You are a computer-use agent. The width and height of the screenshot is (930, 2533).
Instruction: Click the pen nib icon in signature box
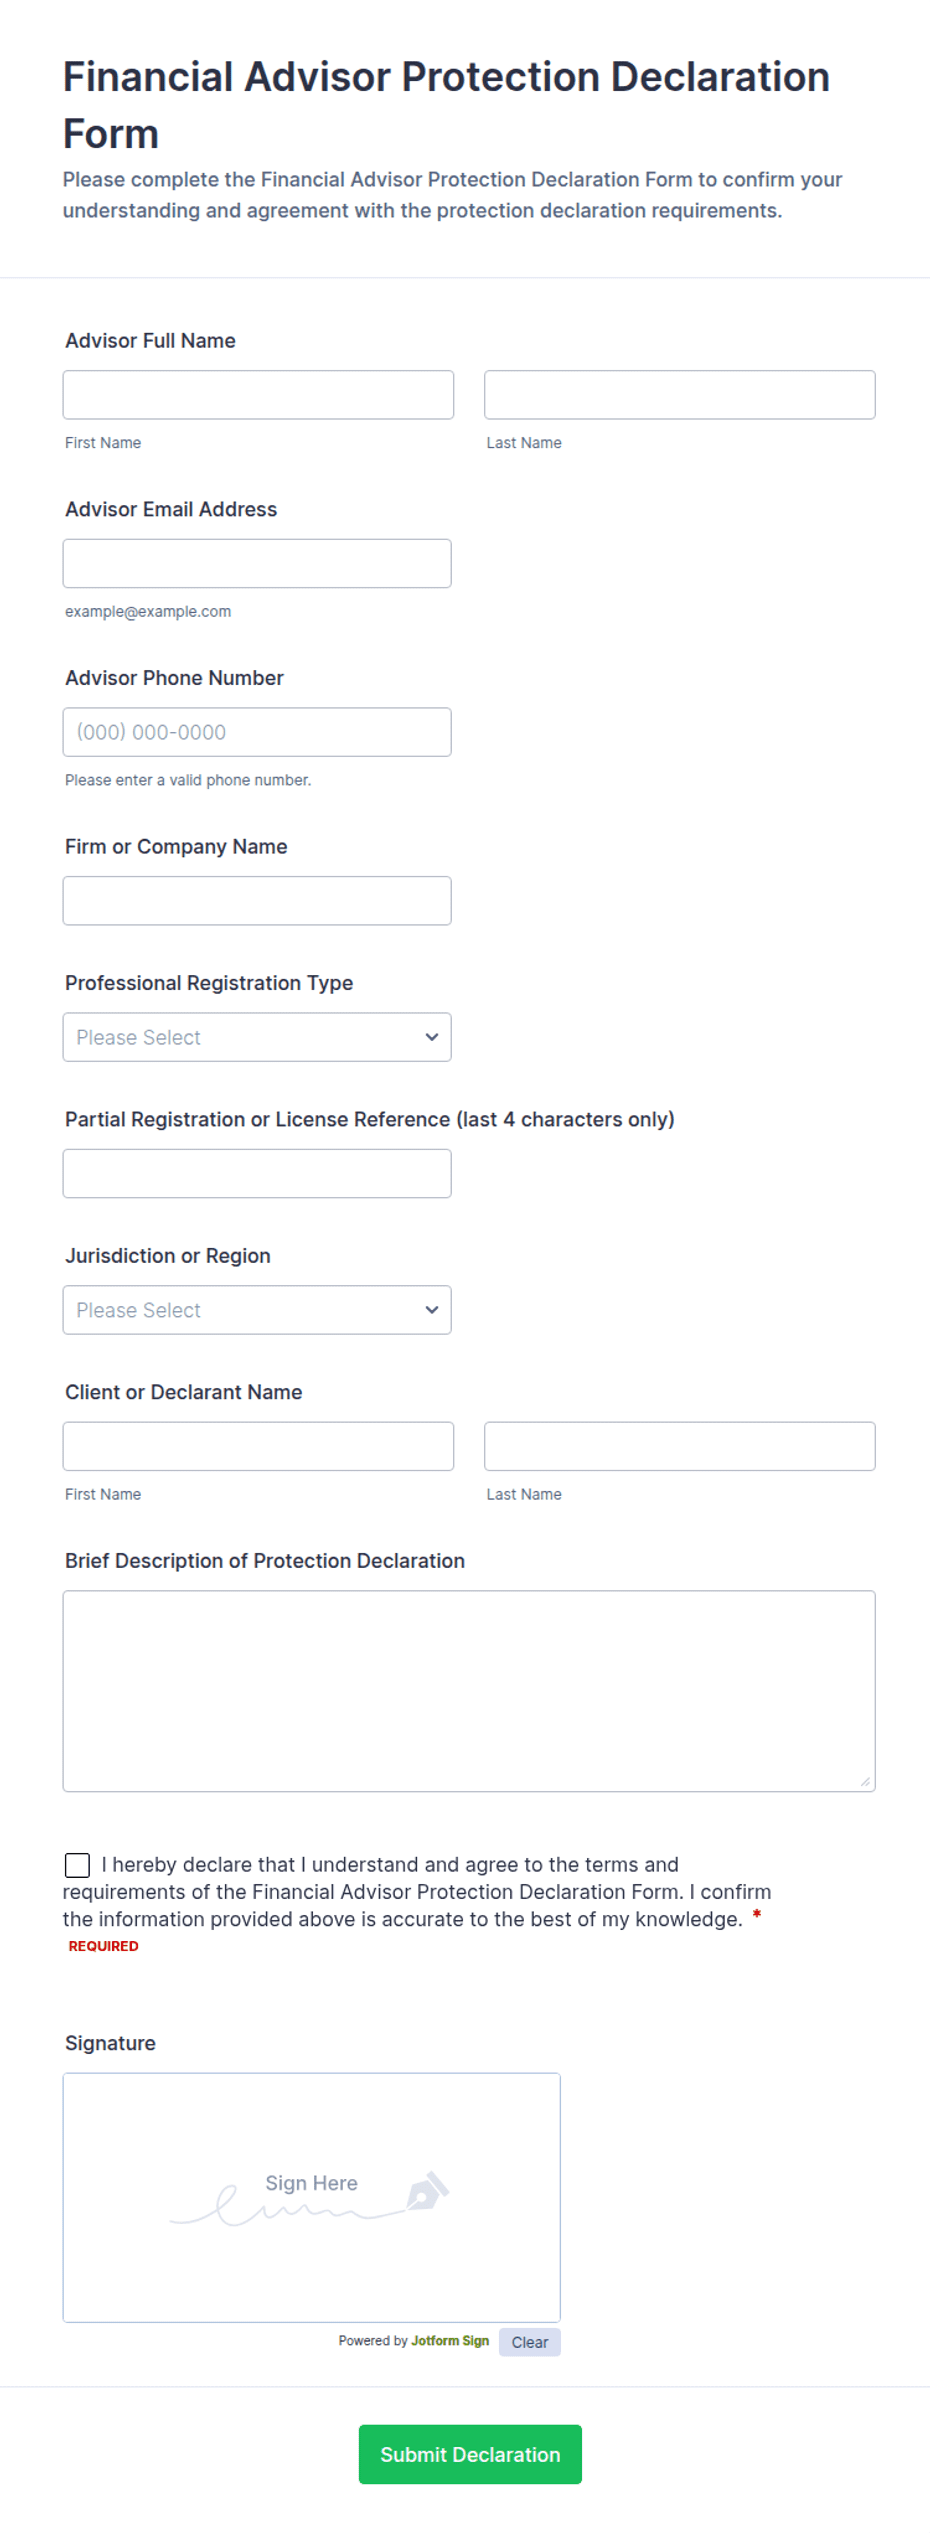(428, 2190)
